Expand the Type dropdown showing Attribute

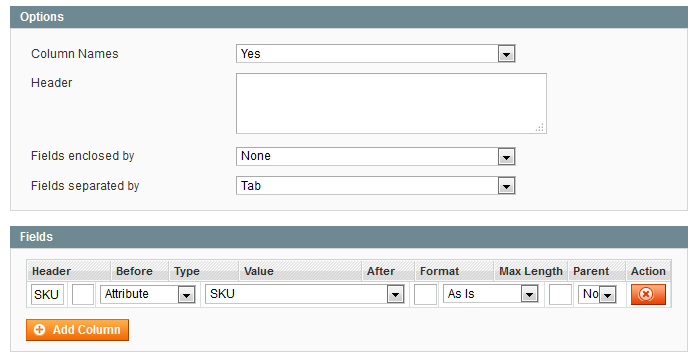click(x=148, y=295)
